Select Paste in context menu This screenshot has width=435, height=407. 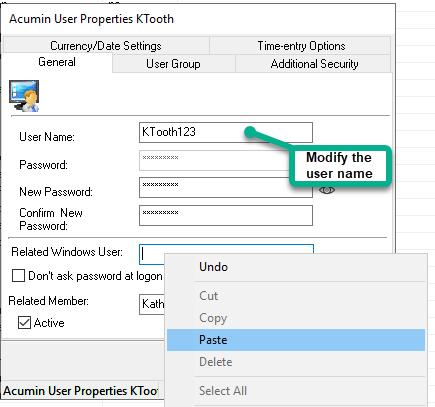(x=296, y=340)
